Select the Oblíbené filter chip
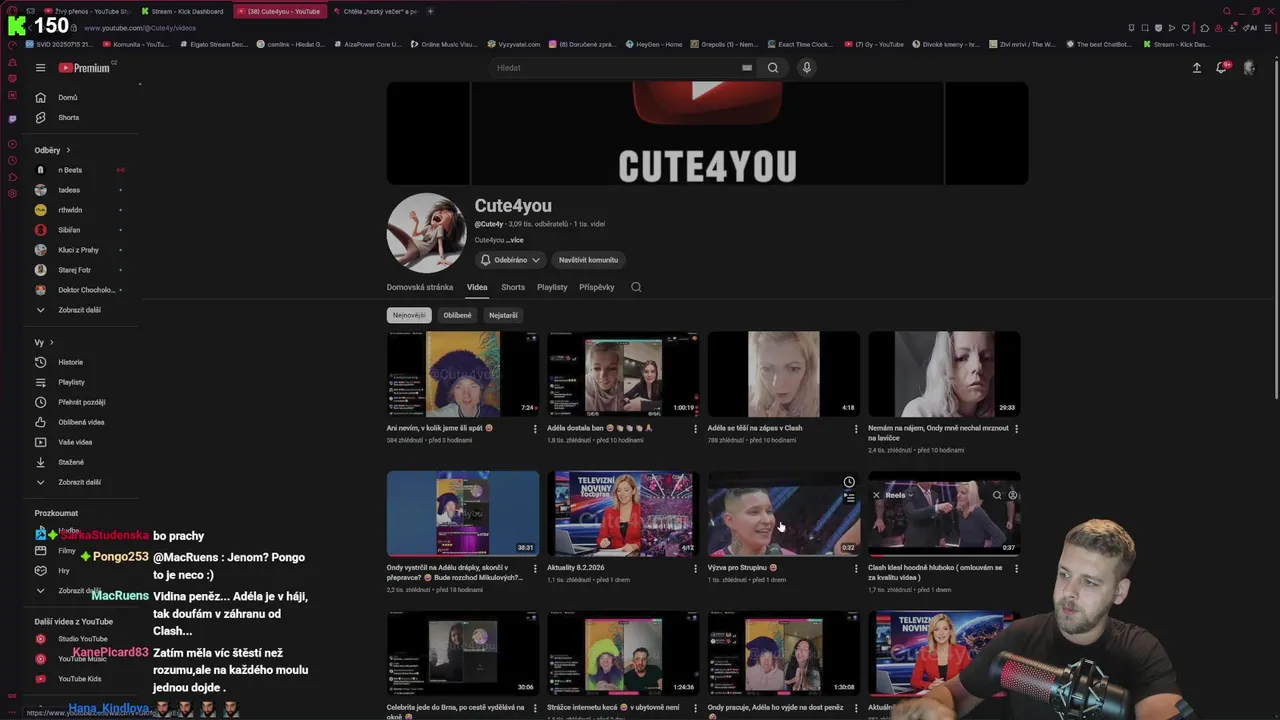 457,315
